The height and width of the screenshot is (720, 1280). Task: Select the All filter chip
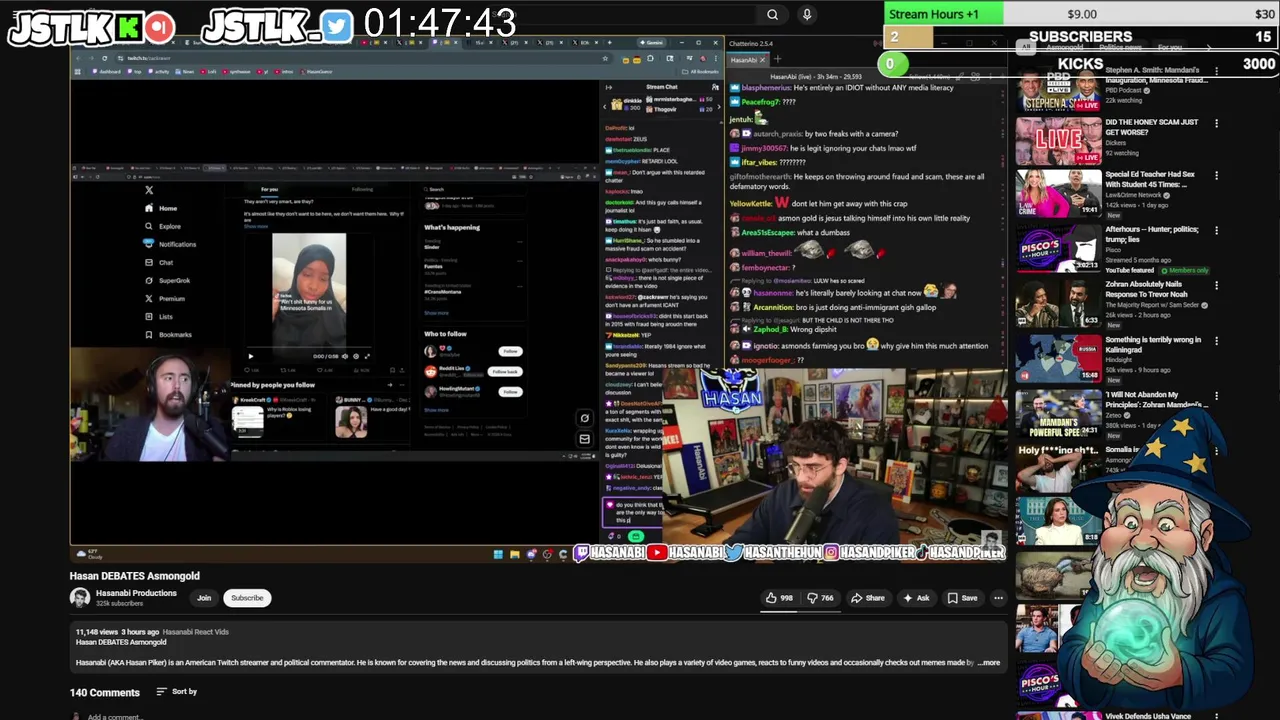point(1025,47)
